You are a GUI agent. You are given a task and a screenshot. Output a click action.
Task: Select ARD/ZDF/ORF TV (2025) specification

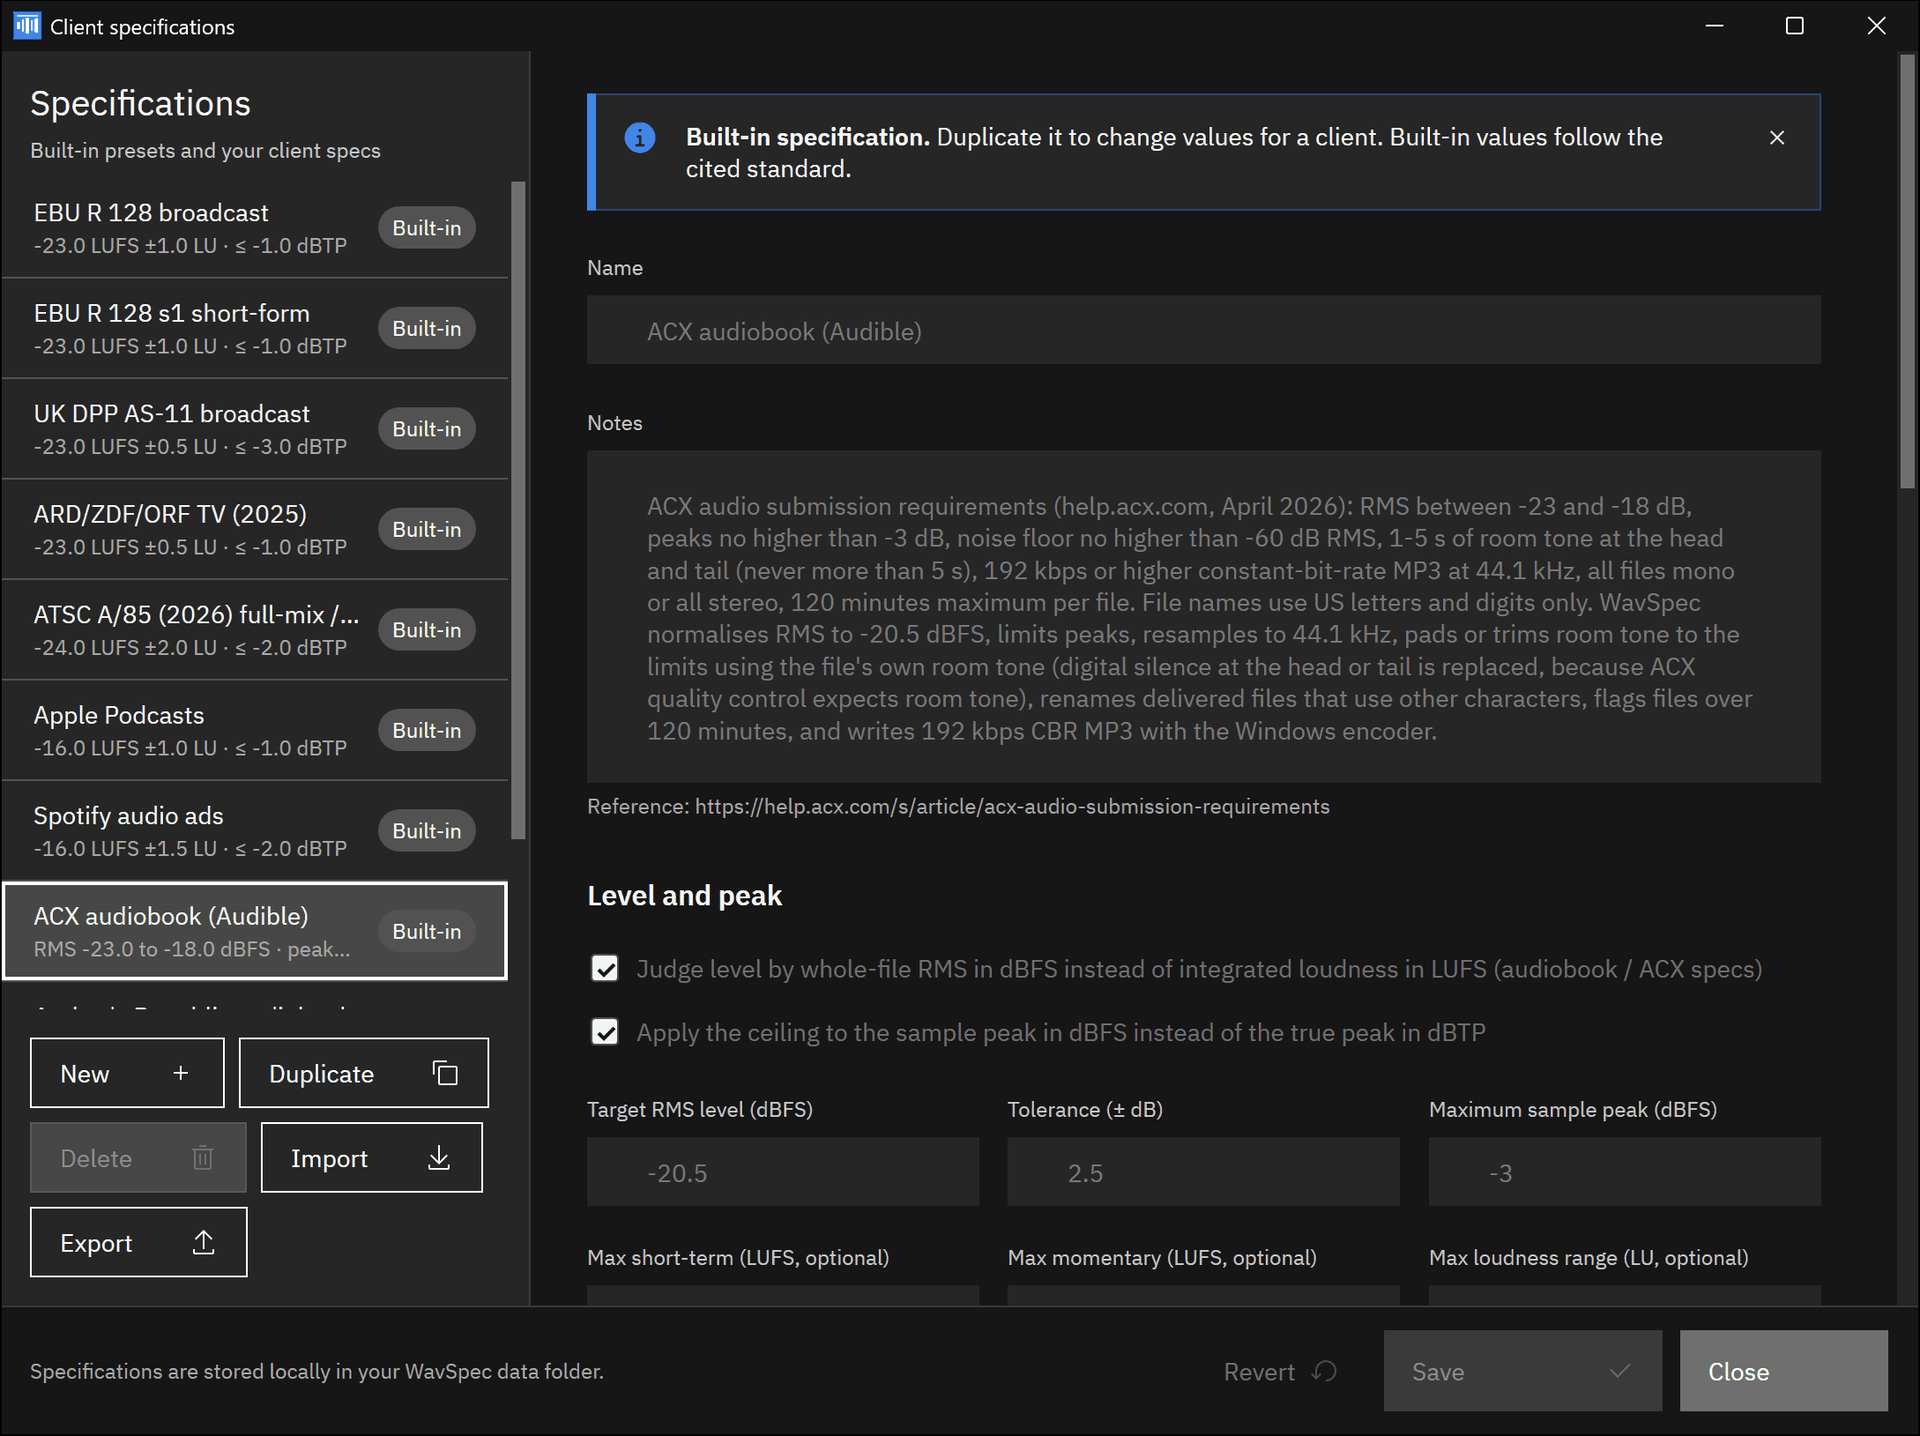(x=255, y=530)
